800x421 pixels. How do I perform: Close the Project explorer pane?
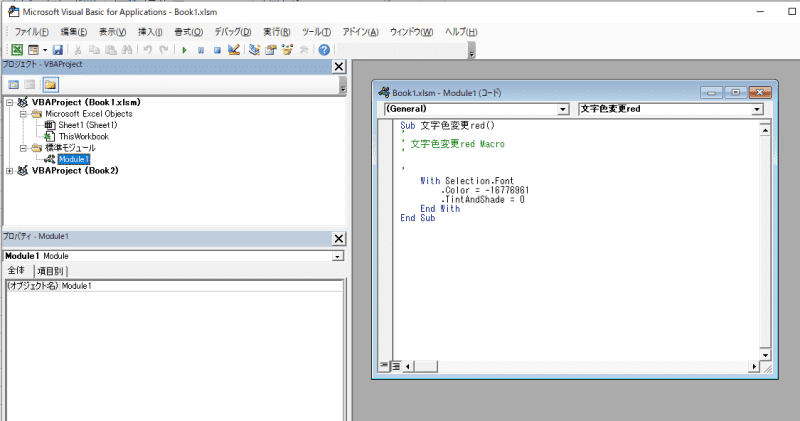(x=339, y=66)
